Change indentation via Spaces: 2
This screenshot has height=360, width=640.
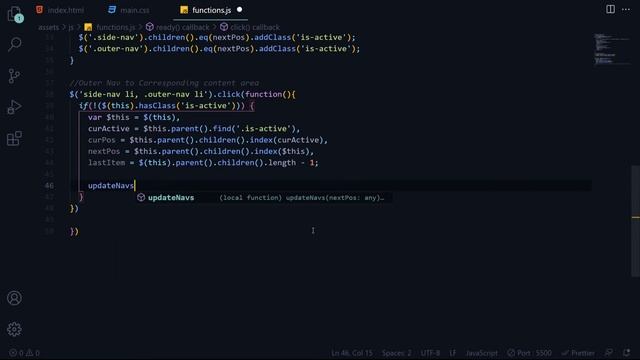click(x=396, y=353)
